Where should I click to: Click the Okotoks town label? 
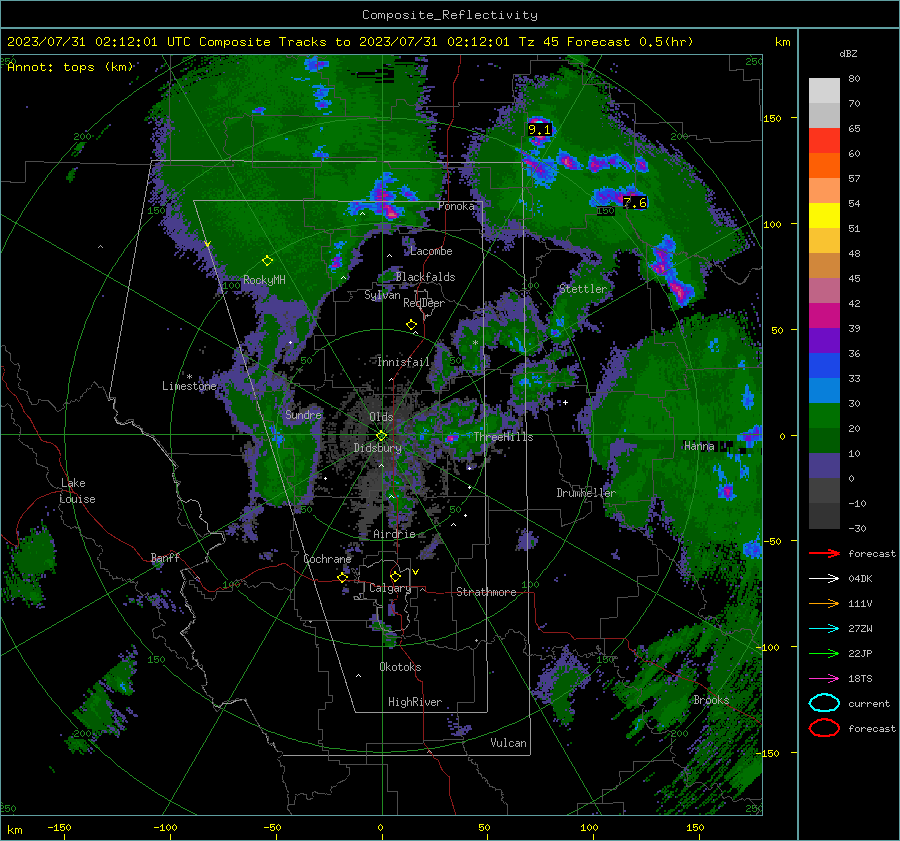[400, 667]
